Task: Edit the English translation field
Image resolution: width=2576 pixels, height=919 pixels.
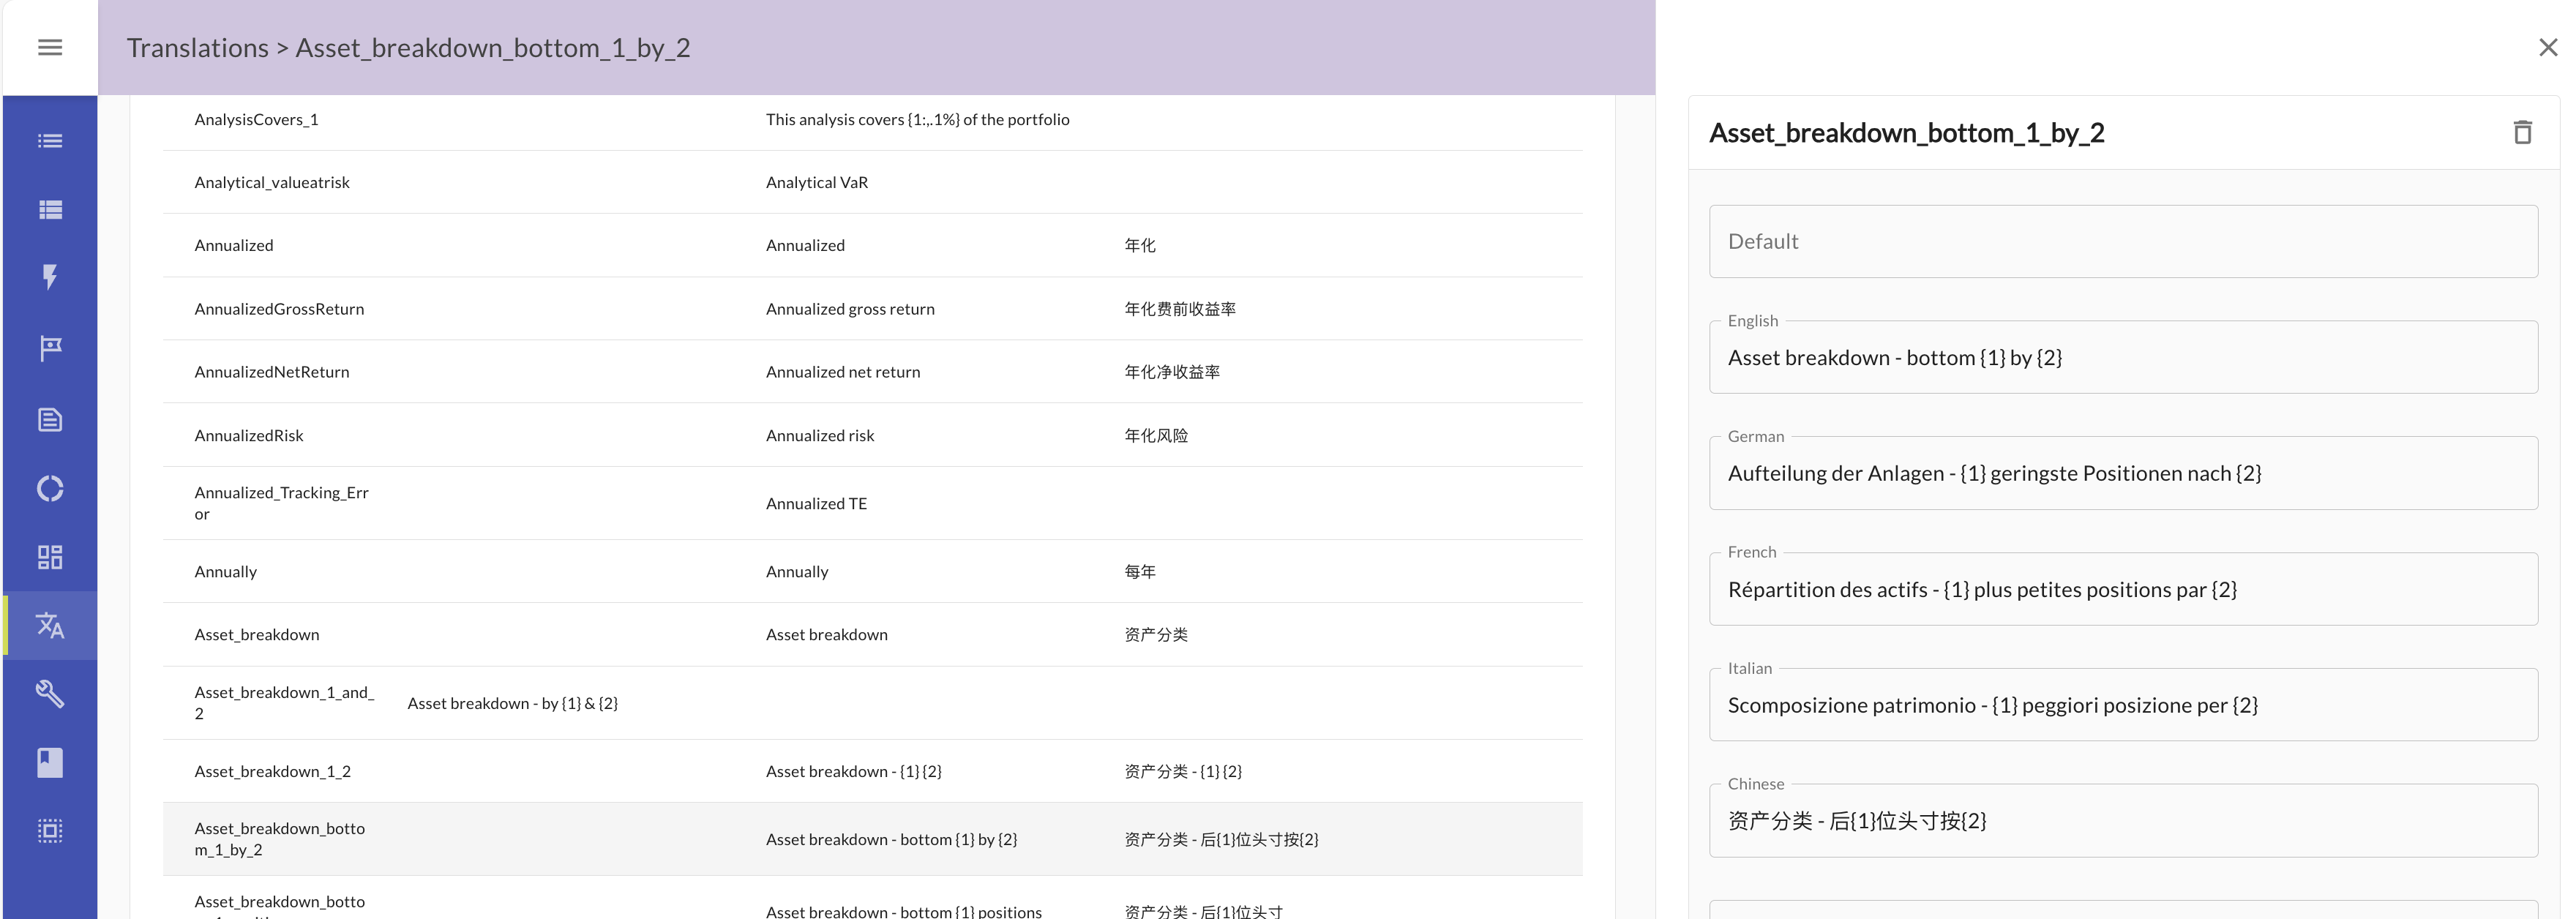Action: click(2122, 358)
